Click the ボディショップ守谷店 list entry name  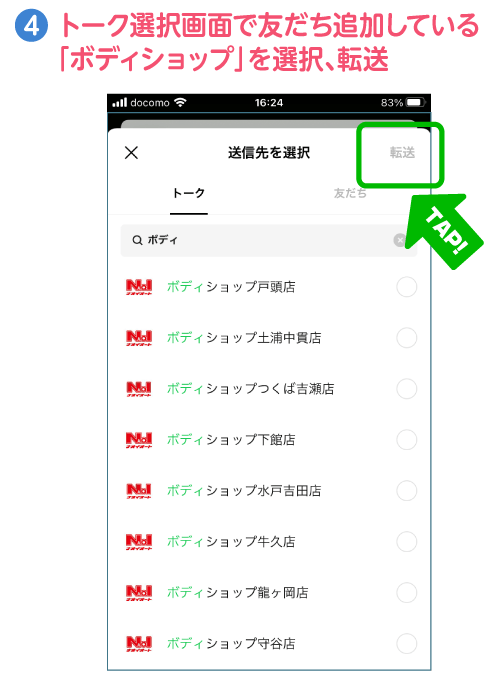[231, 644]
